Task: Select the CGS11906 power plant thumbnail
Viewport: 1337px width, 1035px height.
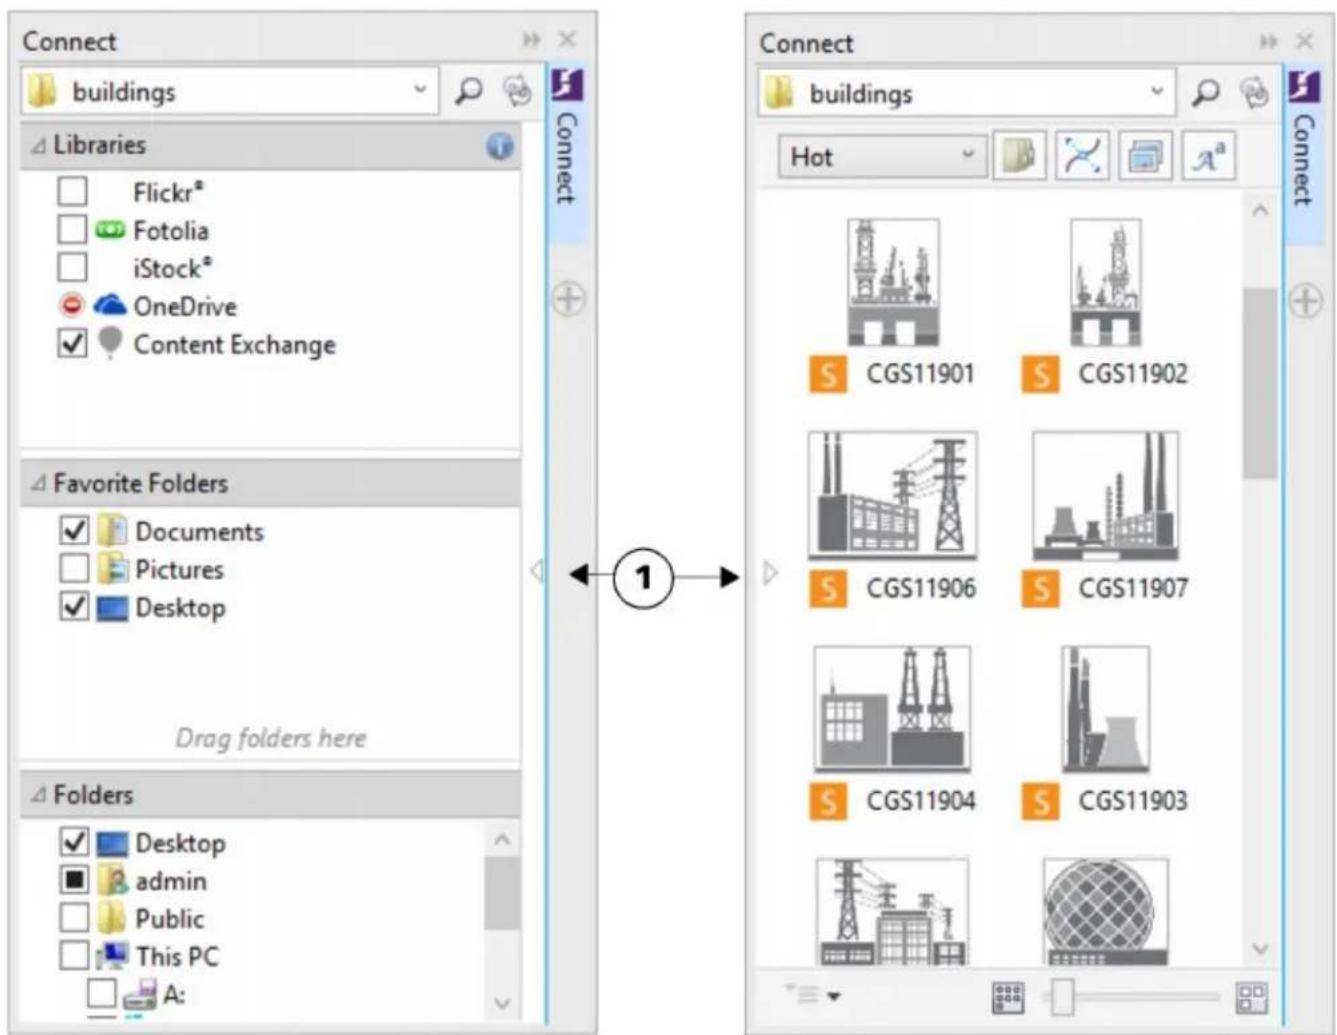Action: [893, 496]
